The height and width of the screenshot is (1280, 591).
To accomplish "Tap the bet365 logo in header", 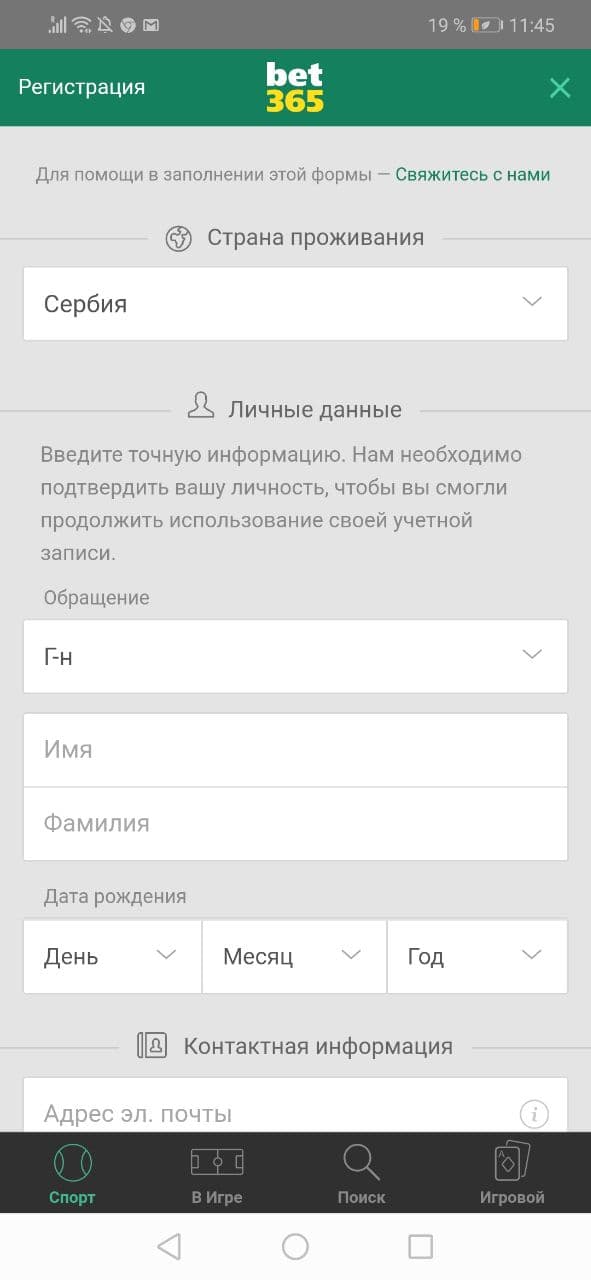I will (x=295, y=87).
